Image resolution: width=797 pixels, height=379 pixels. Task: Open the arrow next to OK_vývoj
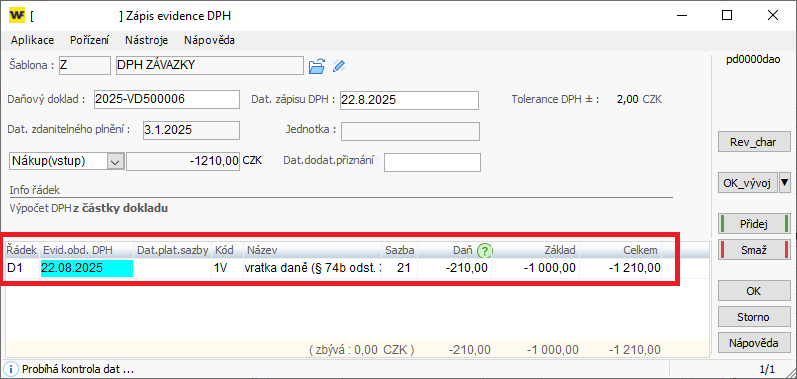coord(785,183)
